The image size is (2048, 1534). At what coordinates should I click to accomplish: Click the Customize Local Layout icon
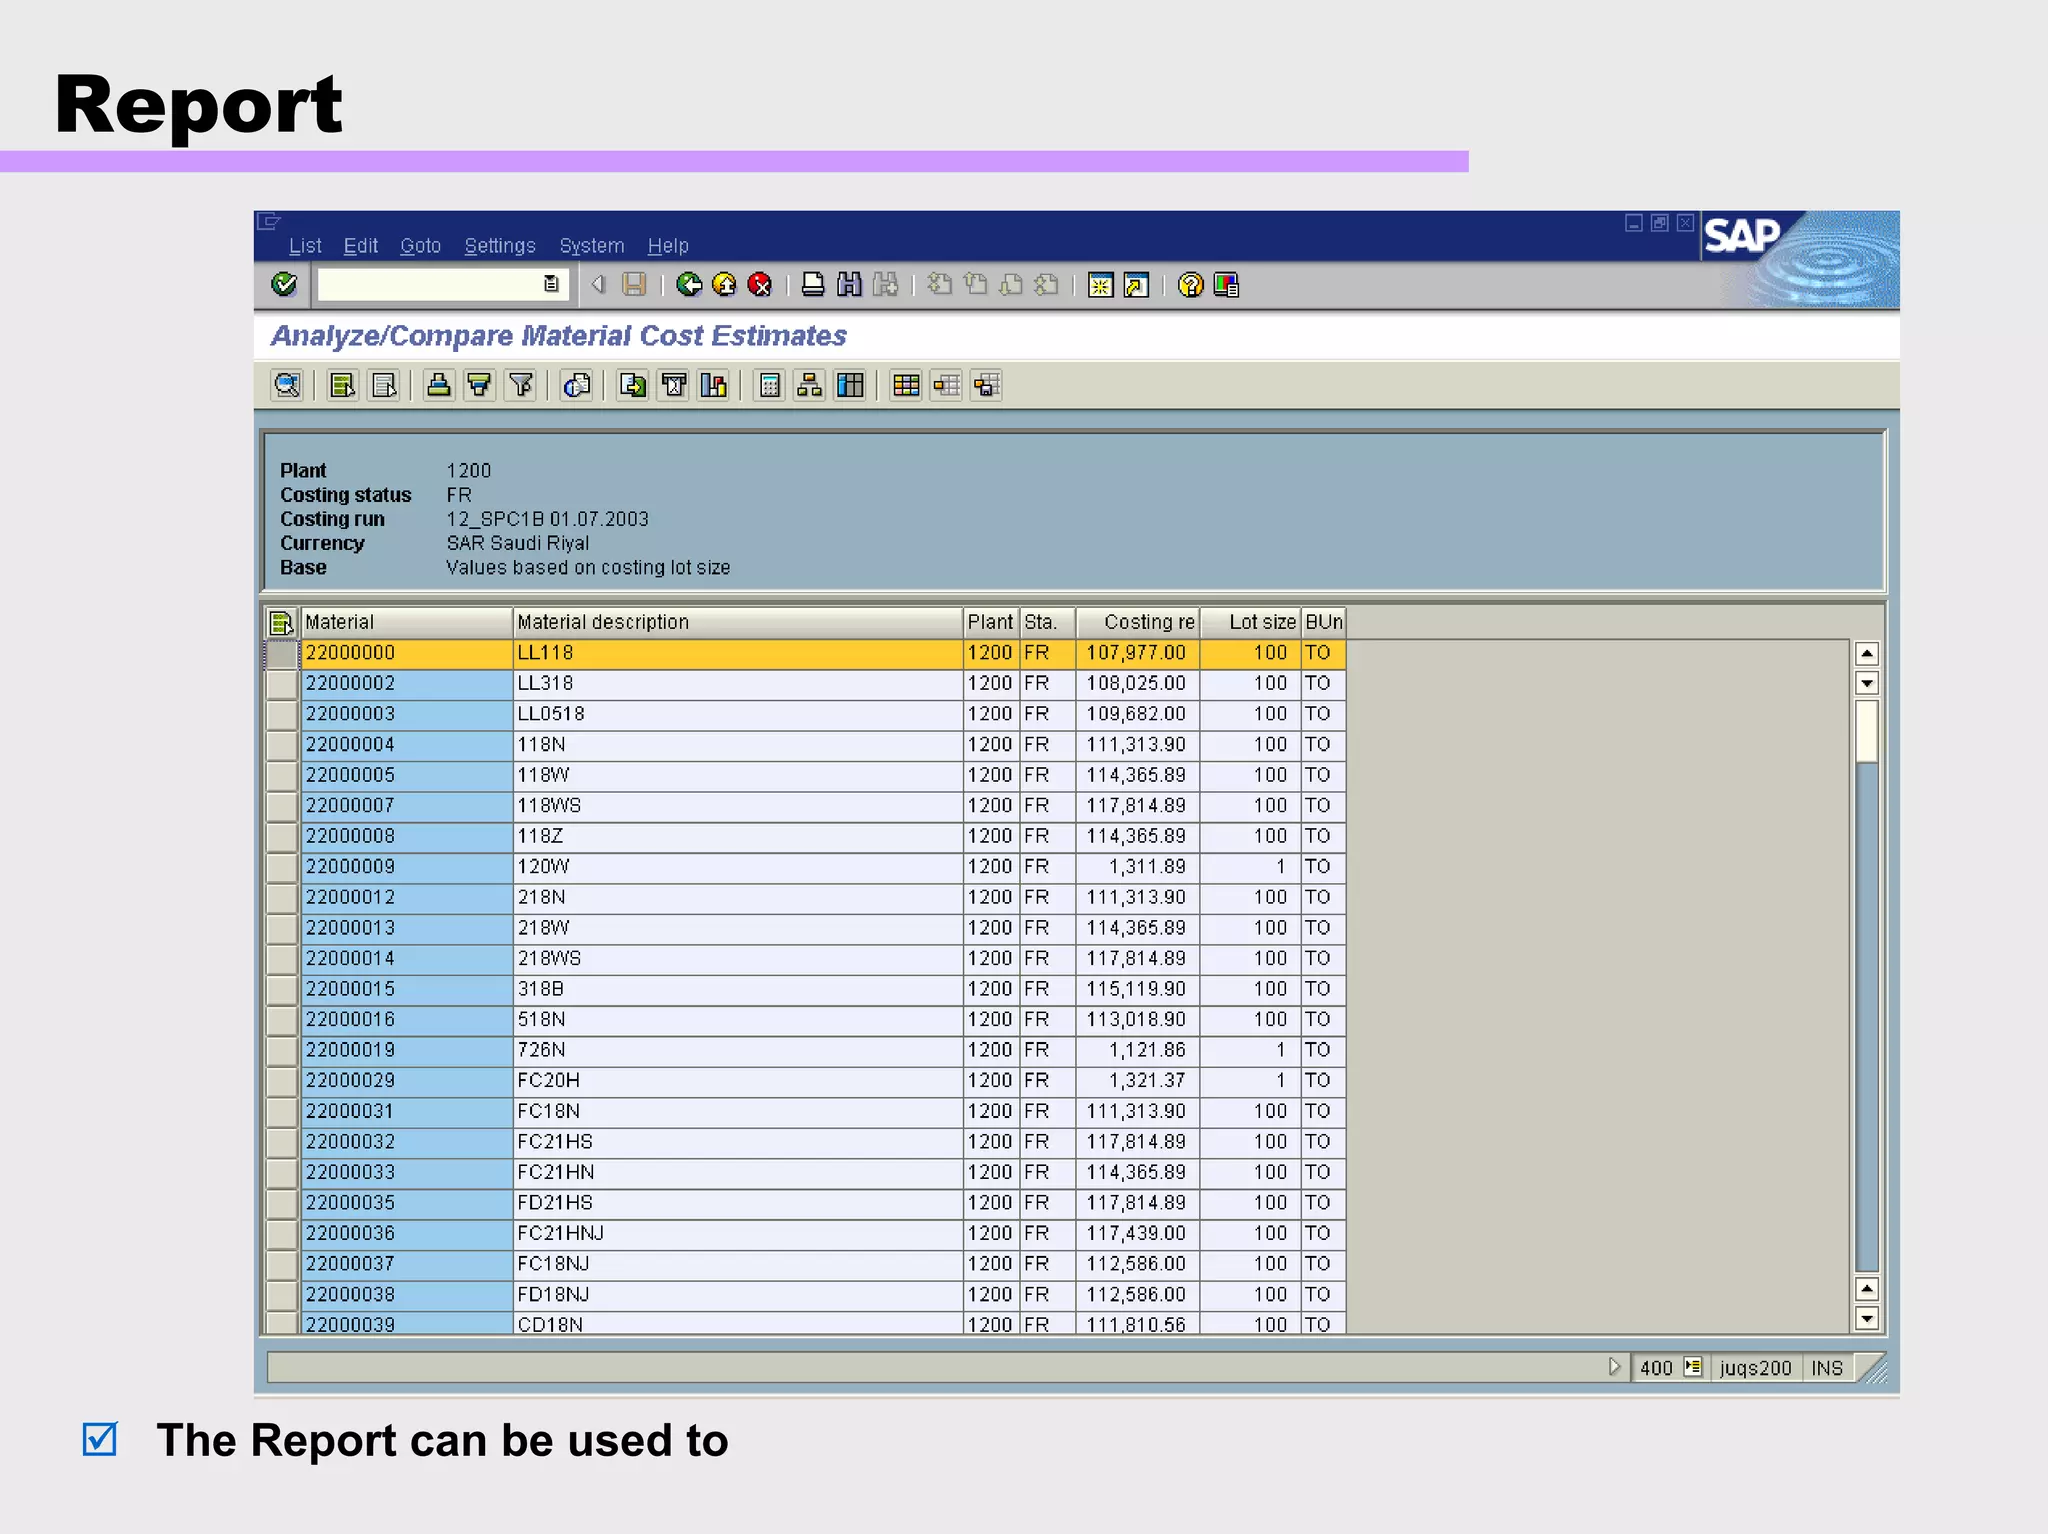1226,285
